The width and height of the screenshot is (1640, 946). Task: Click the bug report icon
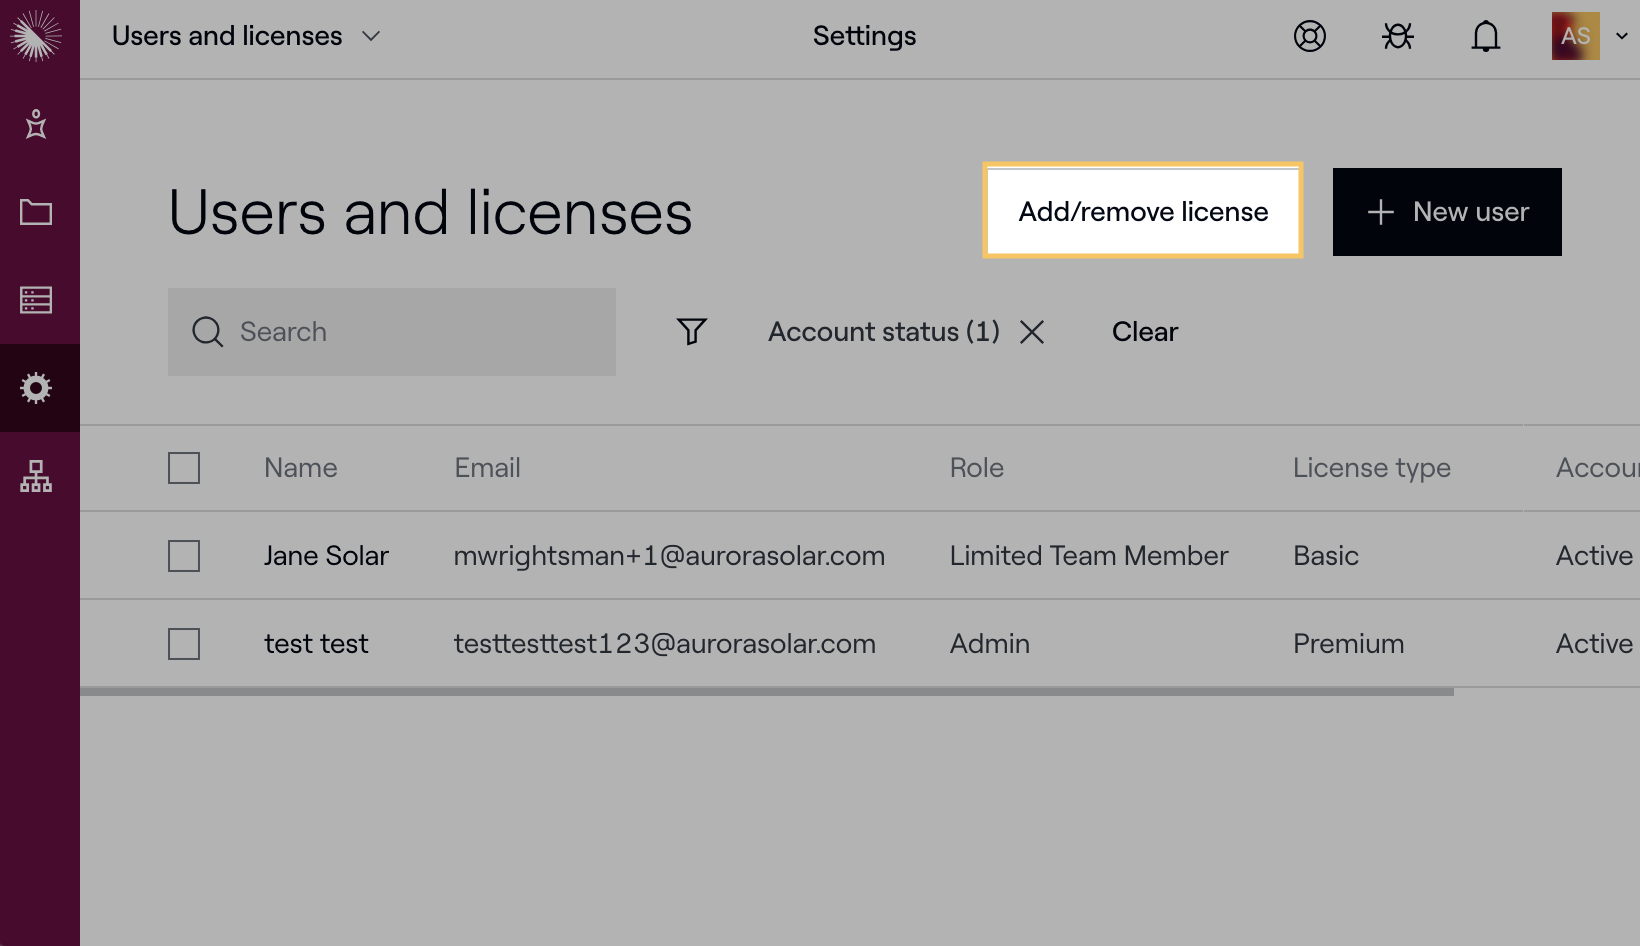(x=1397, y=36)
